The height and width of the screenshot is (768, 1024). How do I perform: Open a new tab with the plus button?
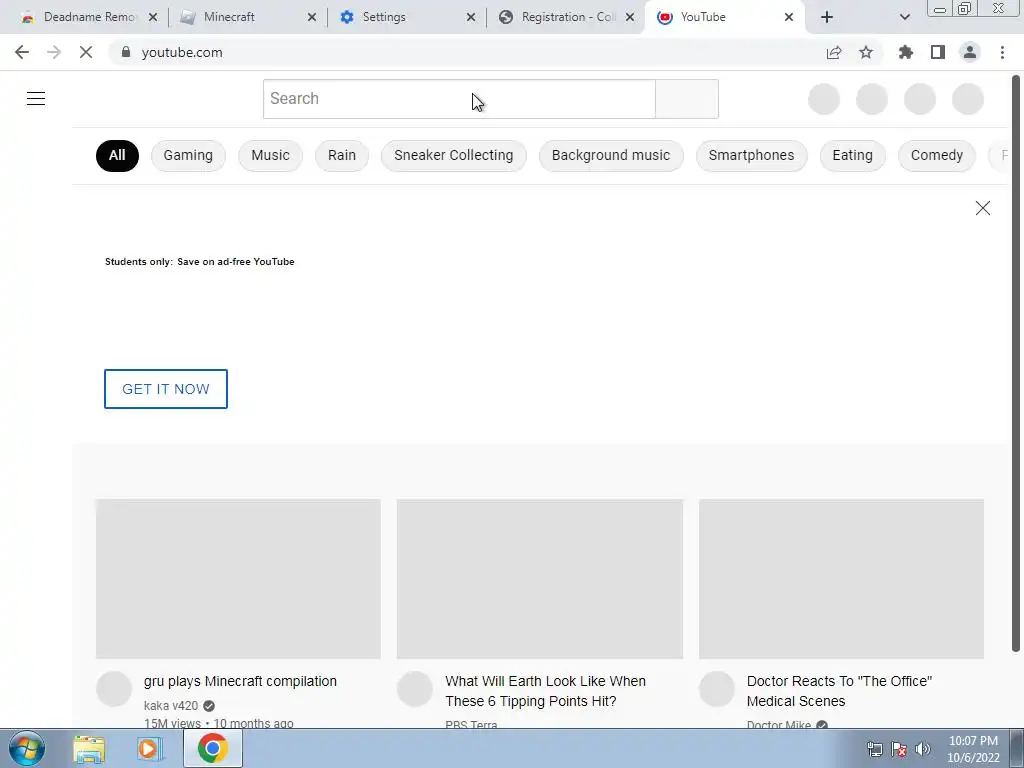pyautogui.click(x=827, y=18)
